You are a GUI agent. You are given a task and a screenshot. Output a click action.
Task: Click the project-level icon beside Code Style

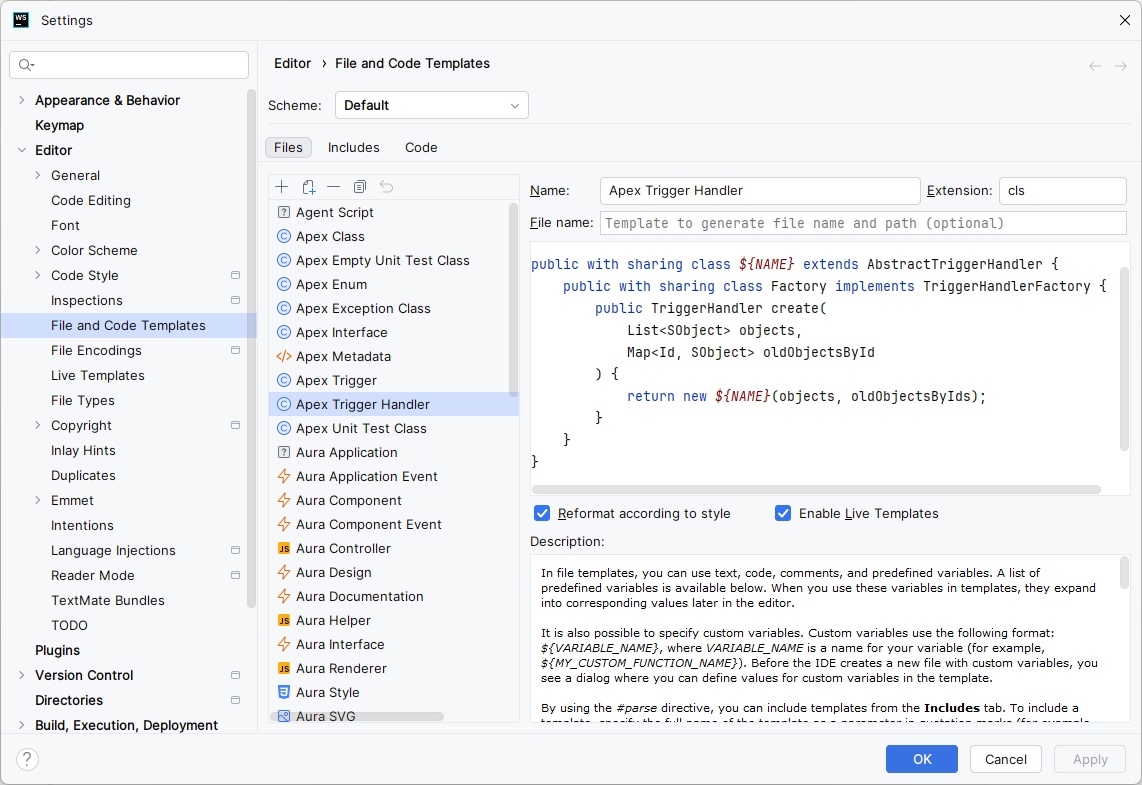point(235,275)
